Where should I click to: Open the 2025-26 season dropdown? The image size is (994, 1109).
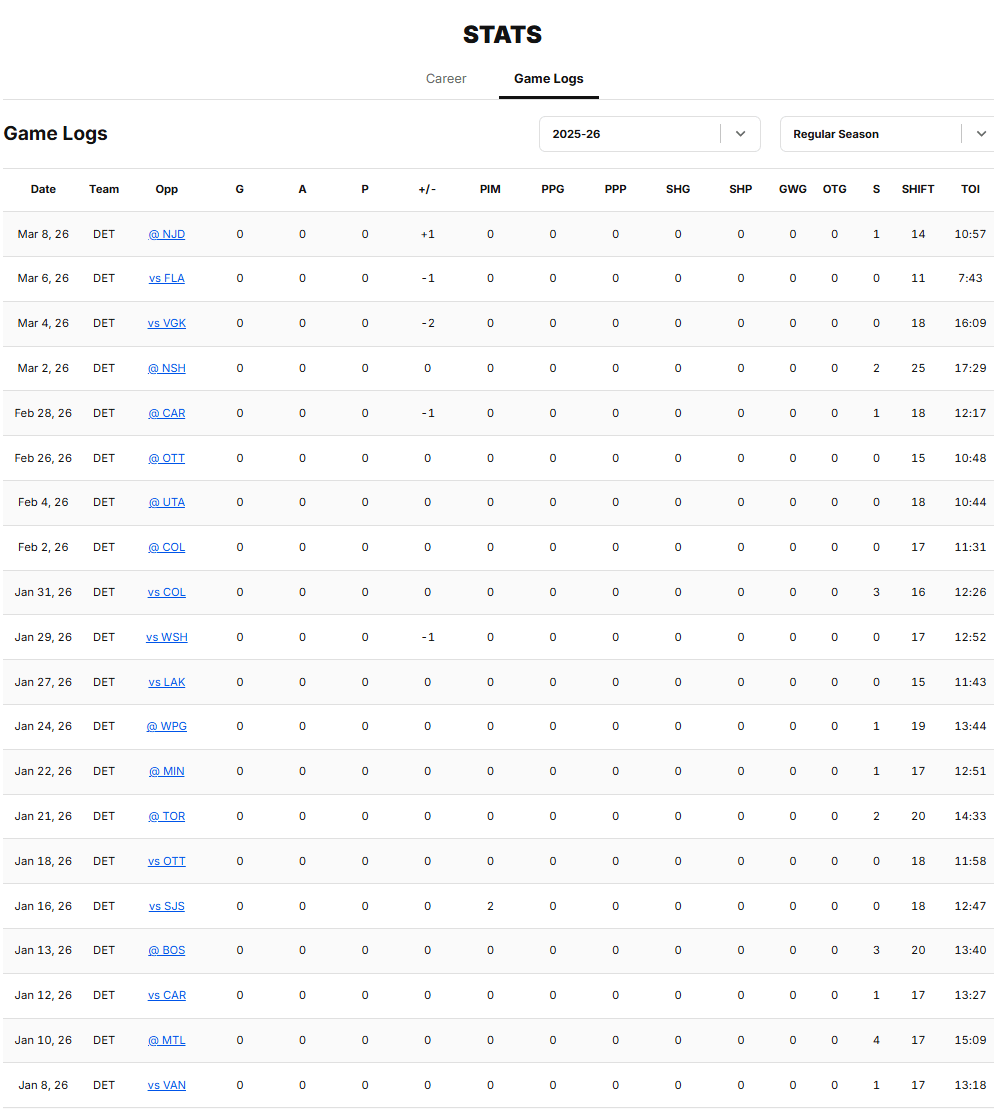pos(630,134)
